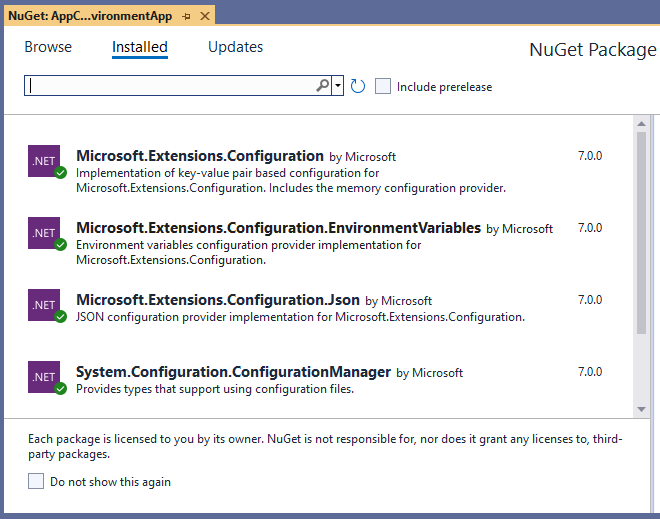Click 'Environment variables configuration provider' description
This screenshot has width=660, height=519.
[x=249, y=253]
